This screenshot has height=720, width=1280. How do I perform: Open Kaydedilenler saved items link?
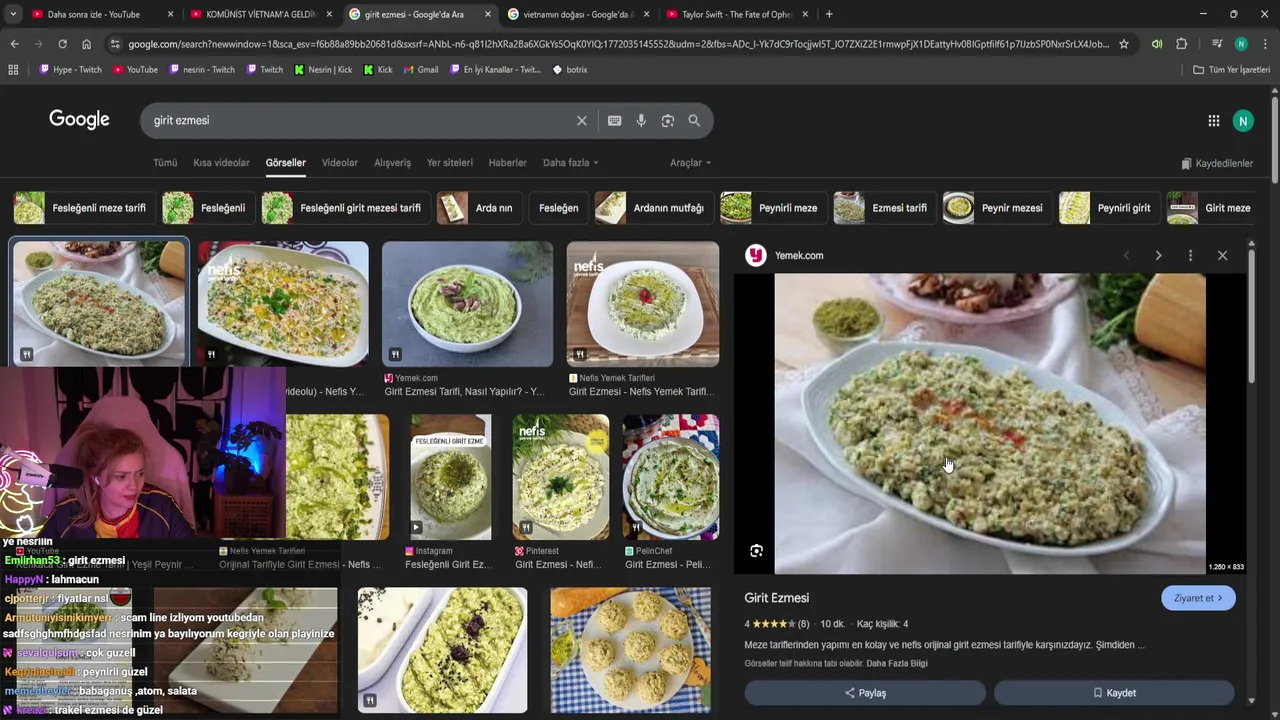pyautogui.click(x=1217, y=163)
